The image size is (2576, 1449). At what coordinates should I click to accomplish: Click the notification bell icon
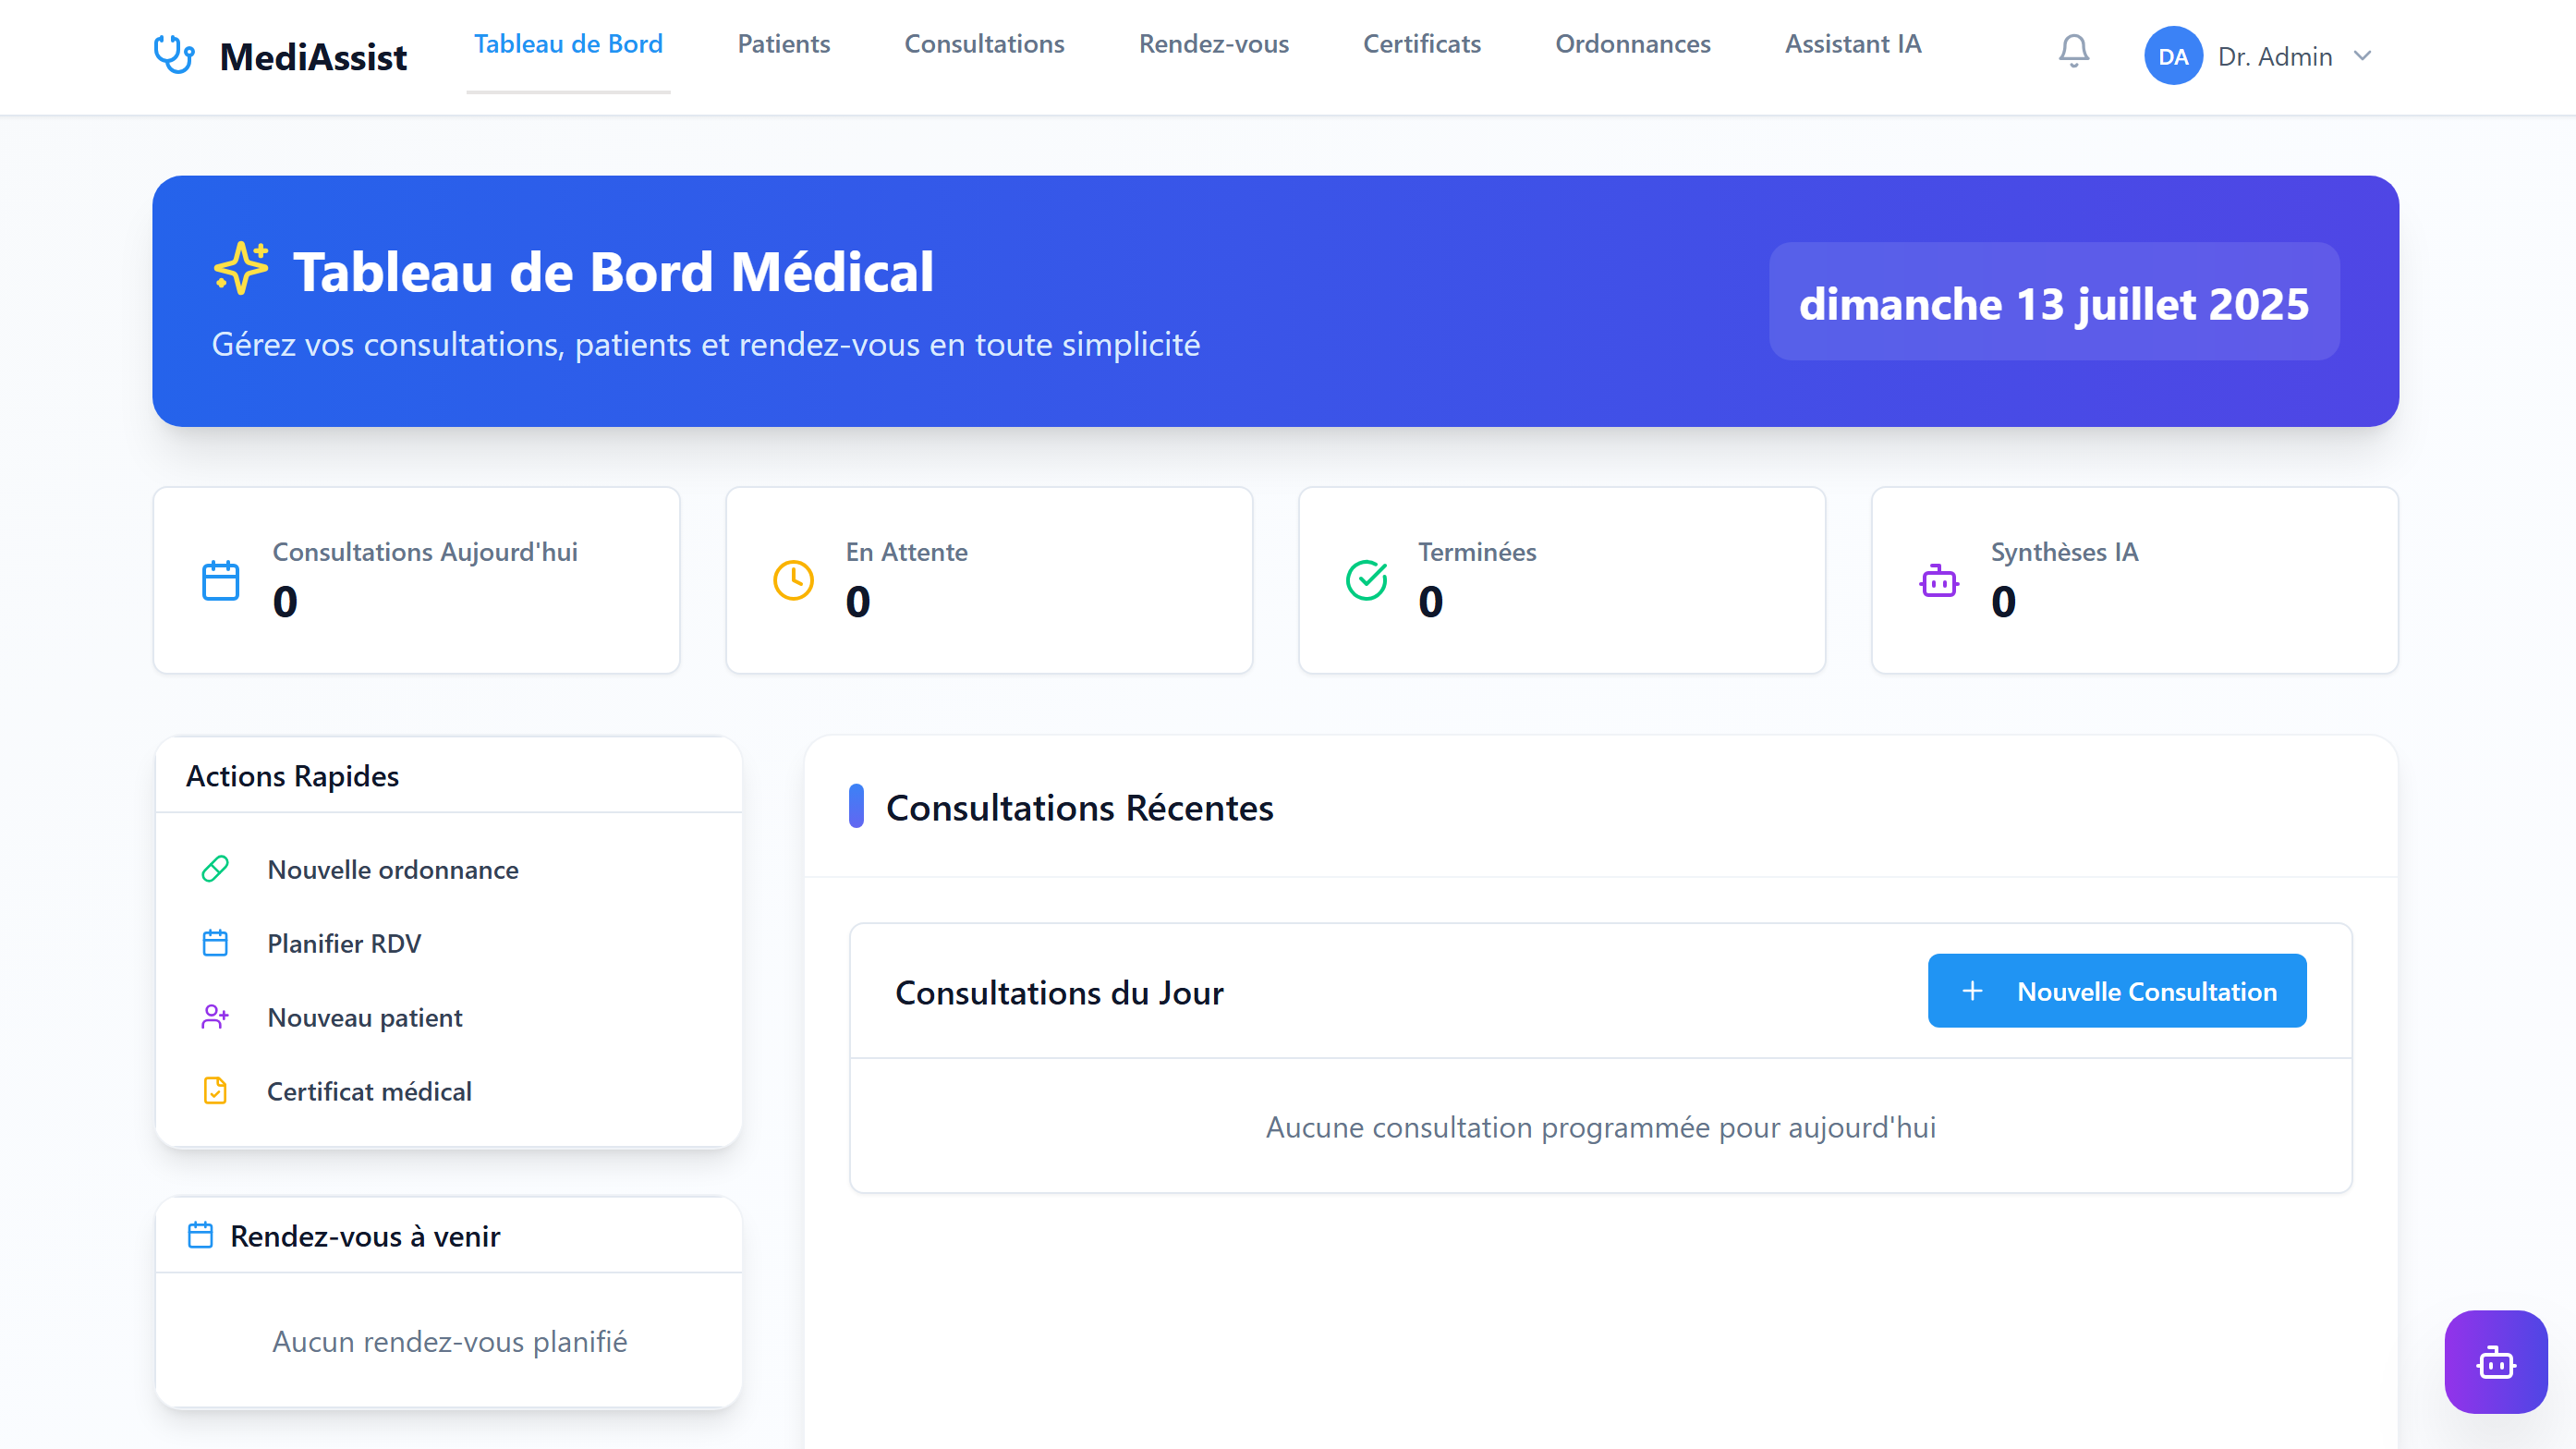2073,51
